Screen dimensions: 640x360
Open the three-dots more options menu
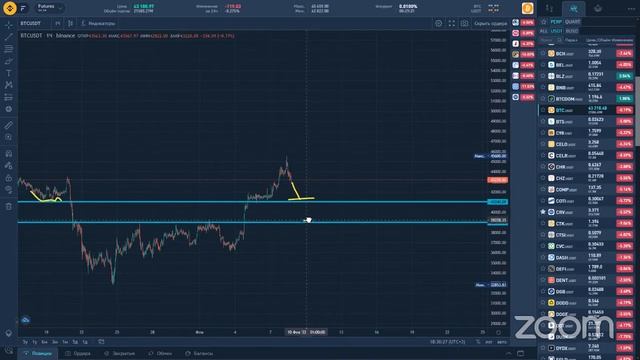[x=631, y=9]
